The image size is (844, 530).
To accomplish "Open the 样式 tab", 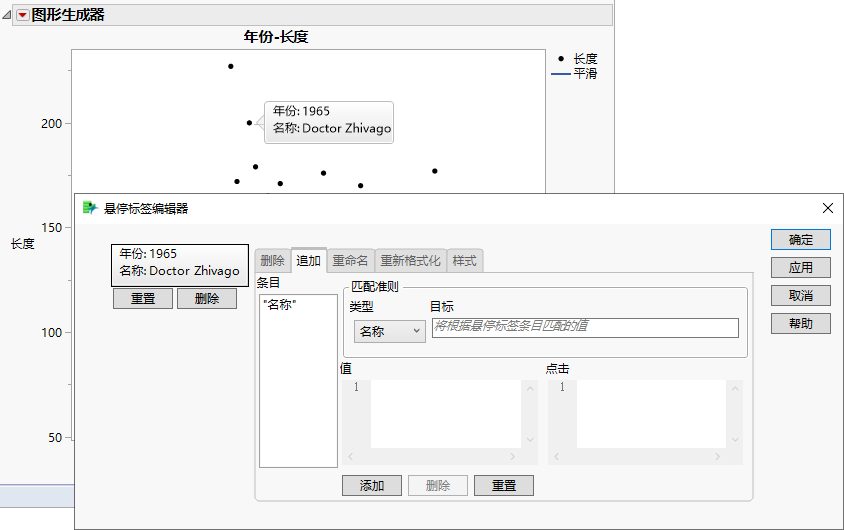I will pos(465,261).
